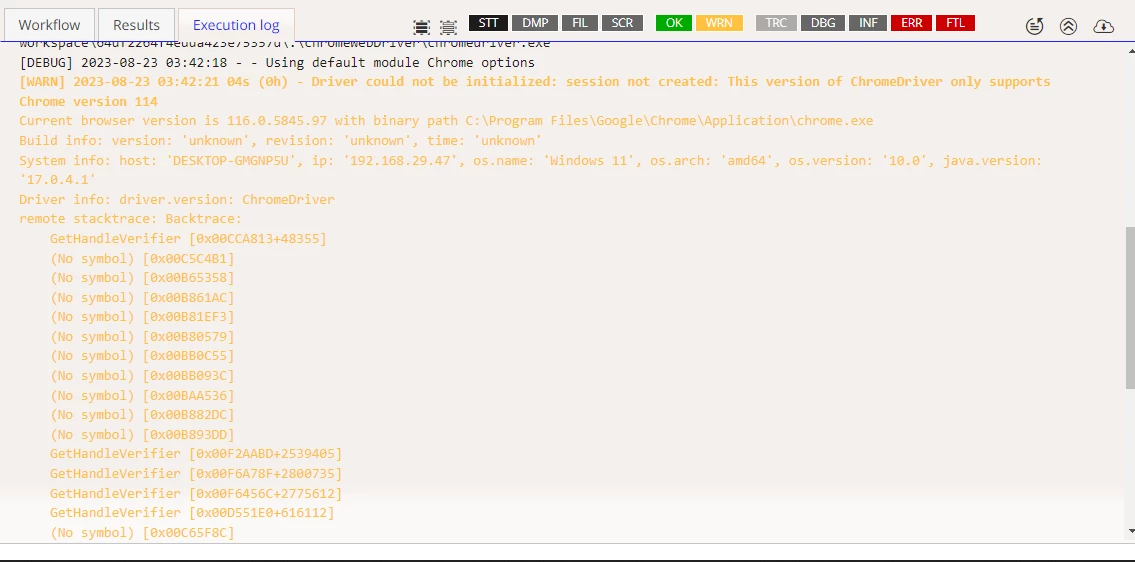Click the cloud download log icon
Image resolution: width=1135 pixels, height=562 pixels.
tap(1103, 27)
